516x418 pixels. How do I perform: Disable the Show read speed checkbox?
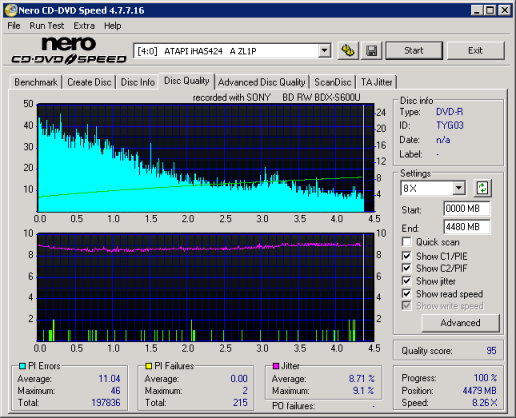(x=406, y=294)
